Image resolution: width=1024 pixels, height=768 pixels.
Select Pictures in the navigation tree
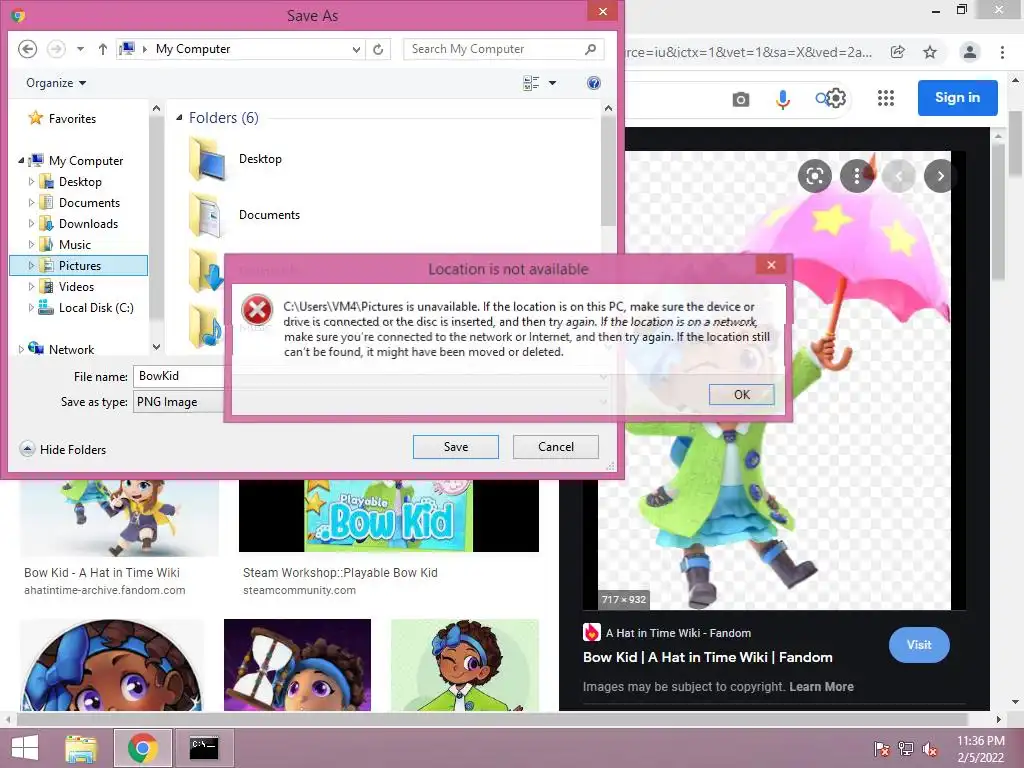pos(79,266)
